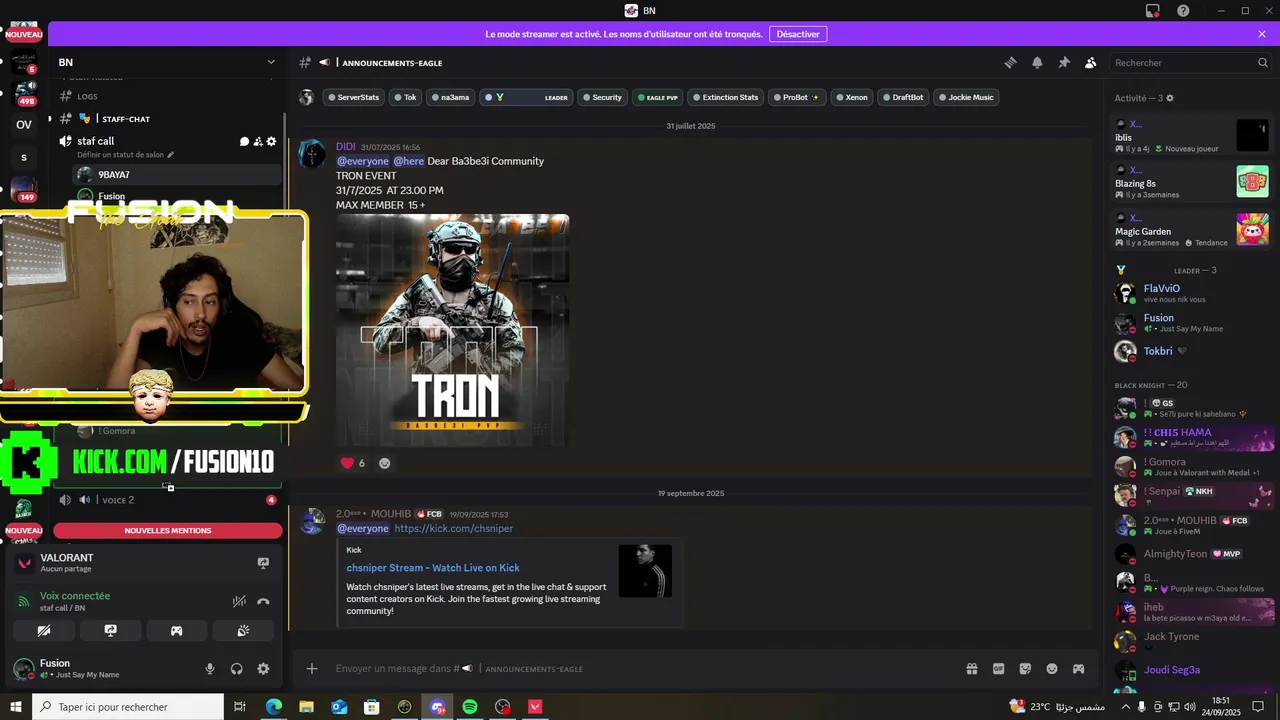Toggle member list visibility icon

point(1090,63)
